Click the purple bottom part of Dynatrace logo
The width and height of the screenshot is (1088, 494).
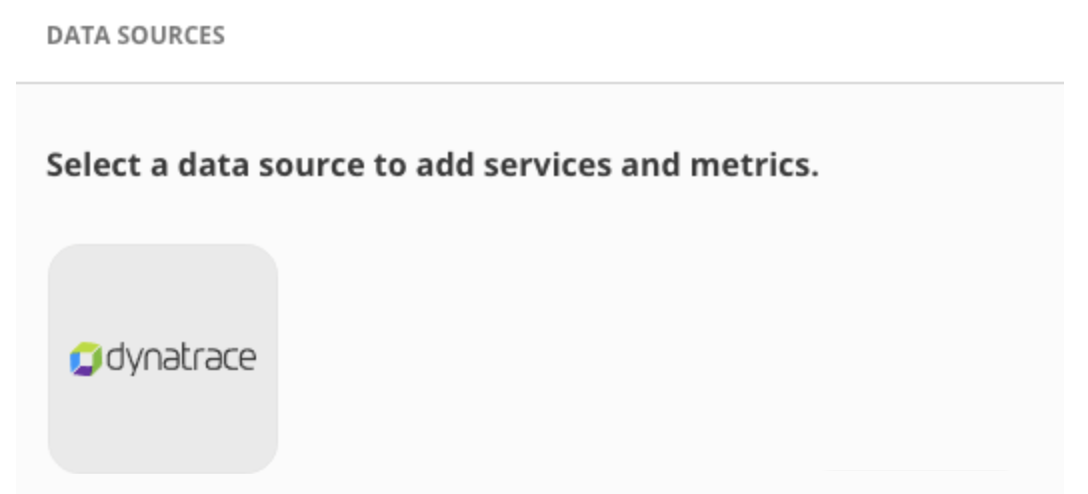click(x=84, y=371)
